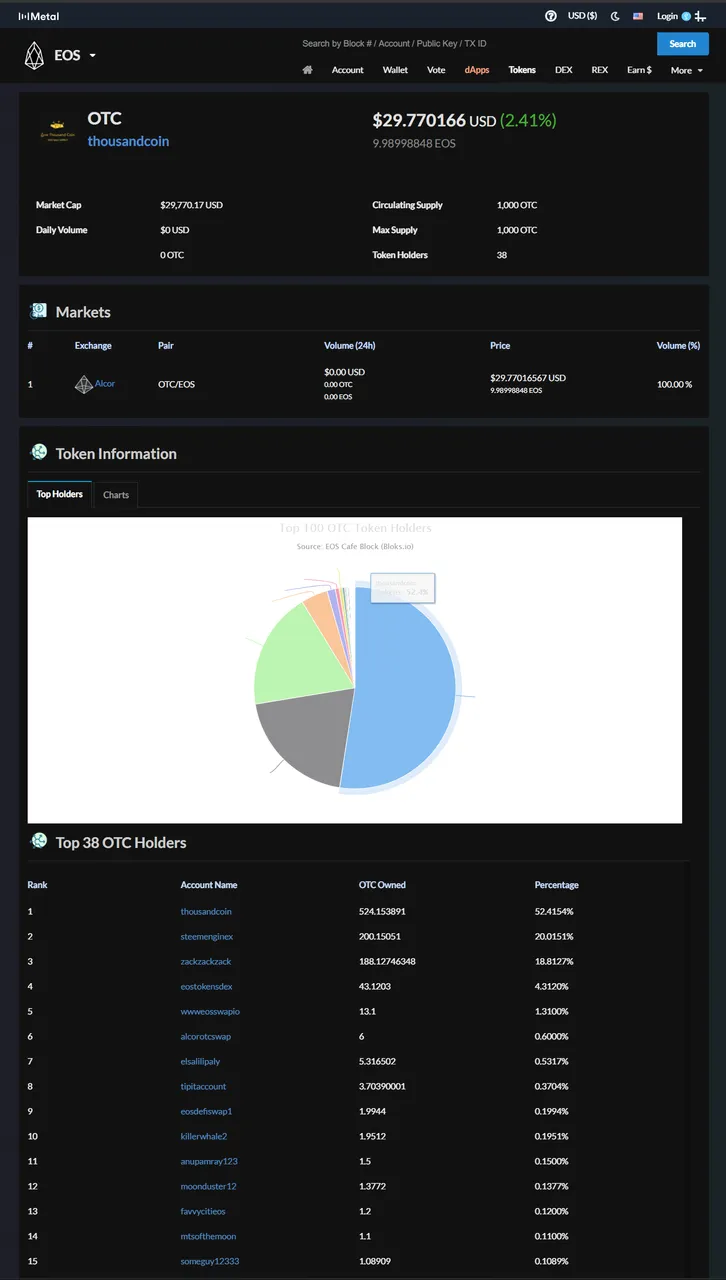726x1280 pixels.
Task: Click the Percentage column header
Action: [x=557, y=885]
